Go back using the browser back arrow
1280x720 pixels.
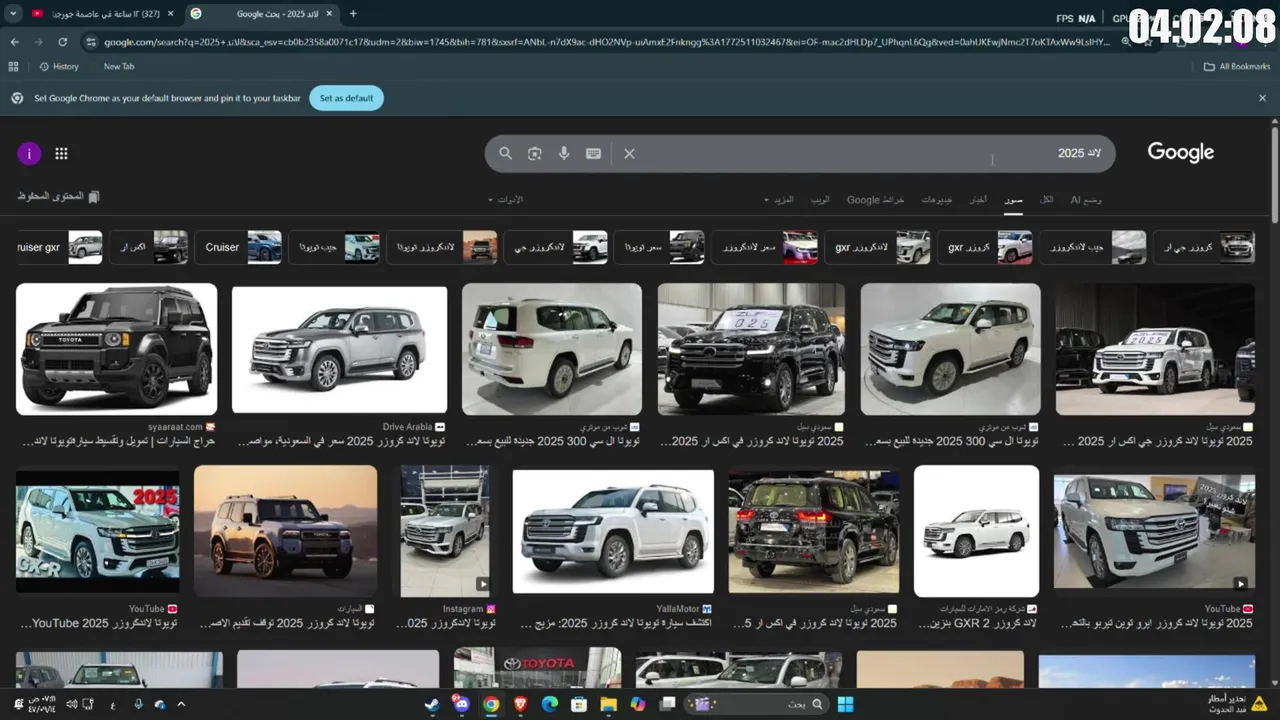point(14,42)
